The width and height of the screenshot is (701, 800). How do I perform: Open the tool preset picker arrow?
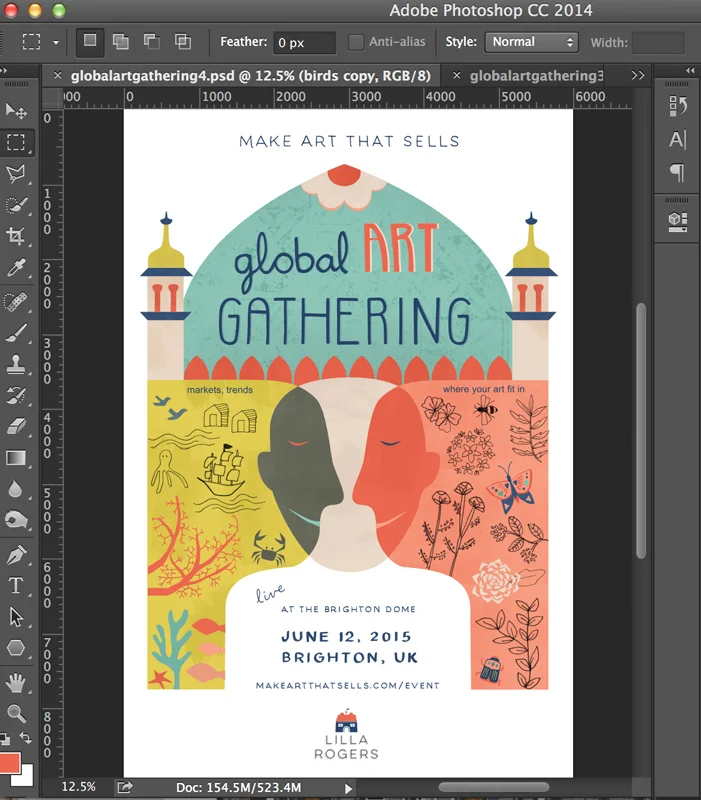[x=56, y=42]
